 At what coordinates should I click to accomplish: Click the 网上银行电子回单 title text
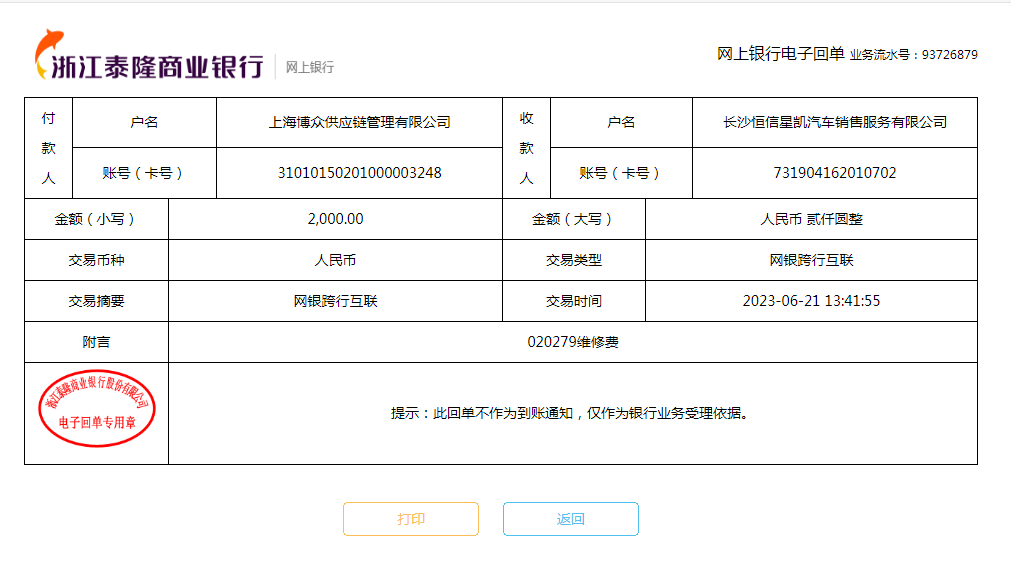click(780, 54)
